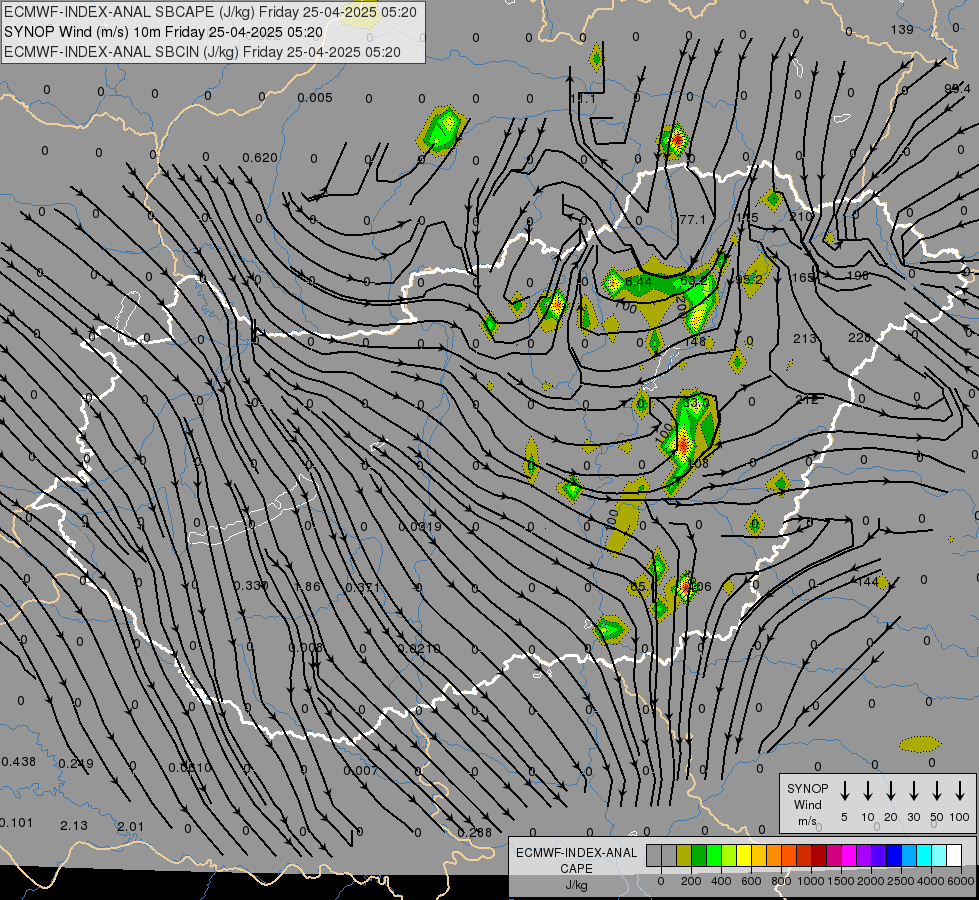Click the 148 value on the map

click(695, 342)
